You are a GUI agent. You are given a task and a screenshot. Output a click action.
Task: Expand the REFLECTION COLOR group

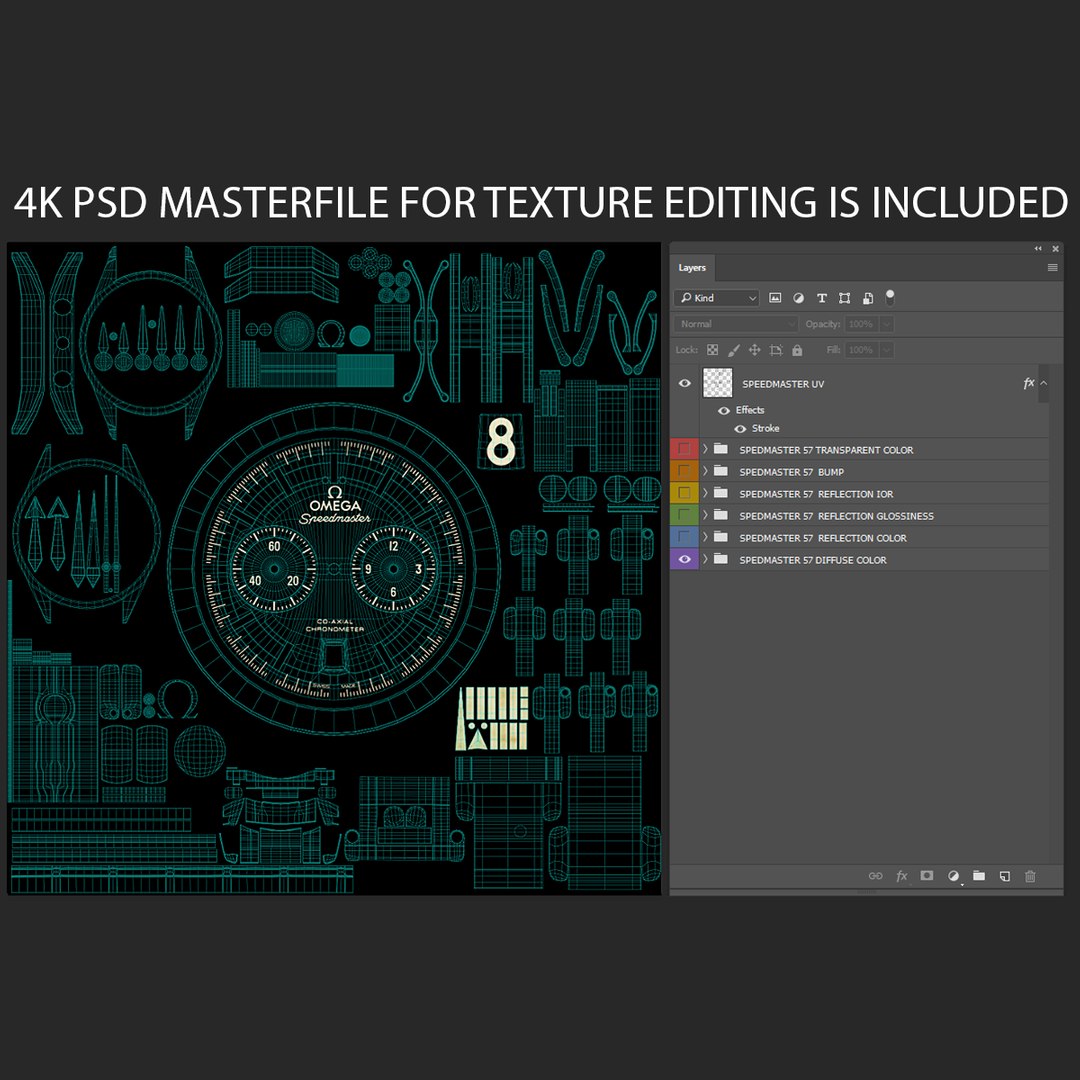tap(705, 537)
